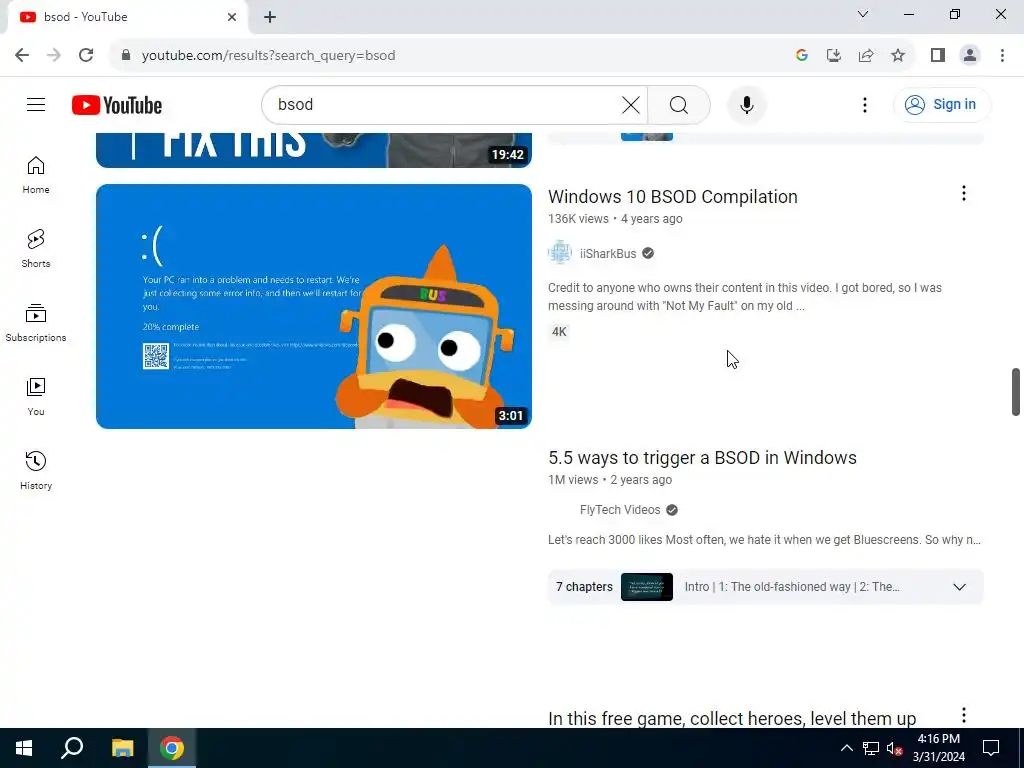
Task: Share this page with the share icon
Action: coord(866,56)
